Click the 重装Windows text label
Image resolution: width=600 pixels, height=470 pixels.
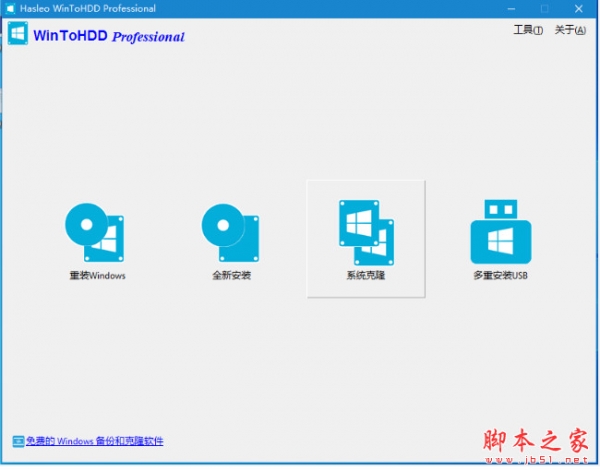click(x=97, y=276)
